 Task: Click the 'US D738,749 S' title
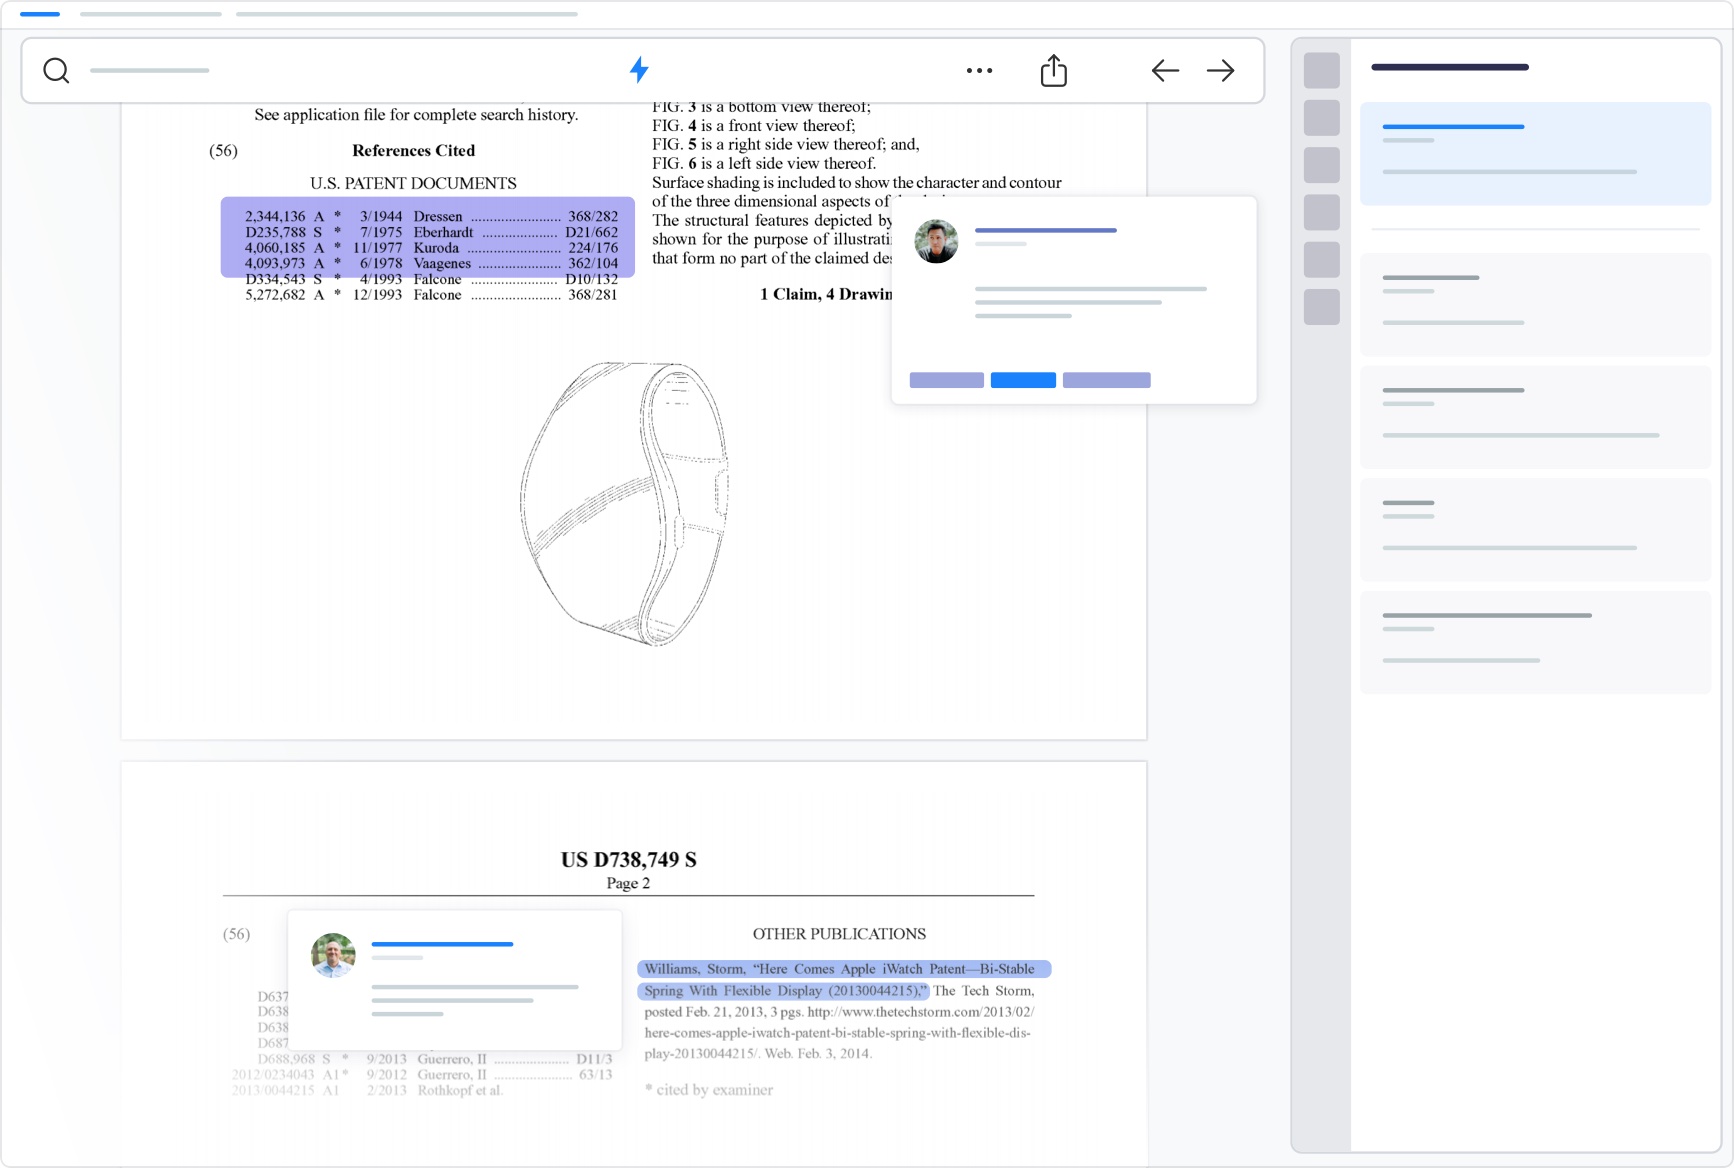pyautogui.click(x=628, y=860)
